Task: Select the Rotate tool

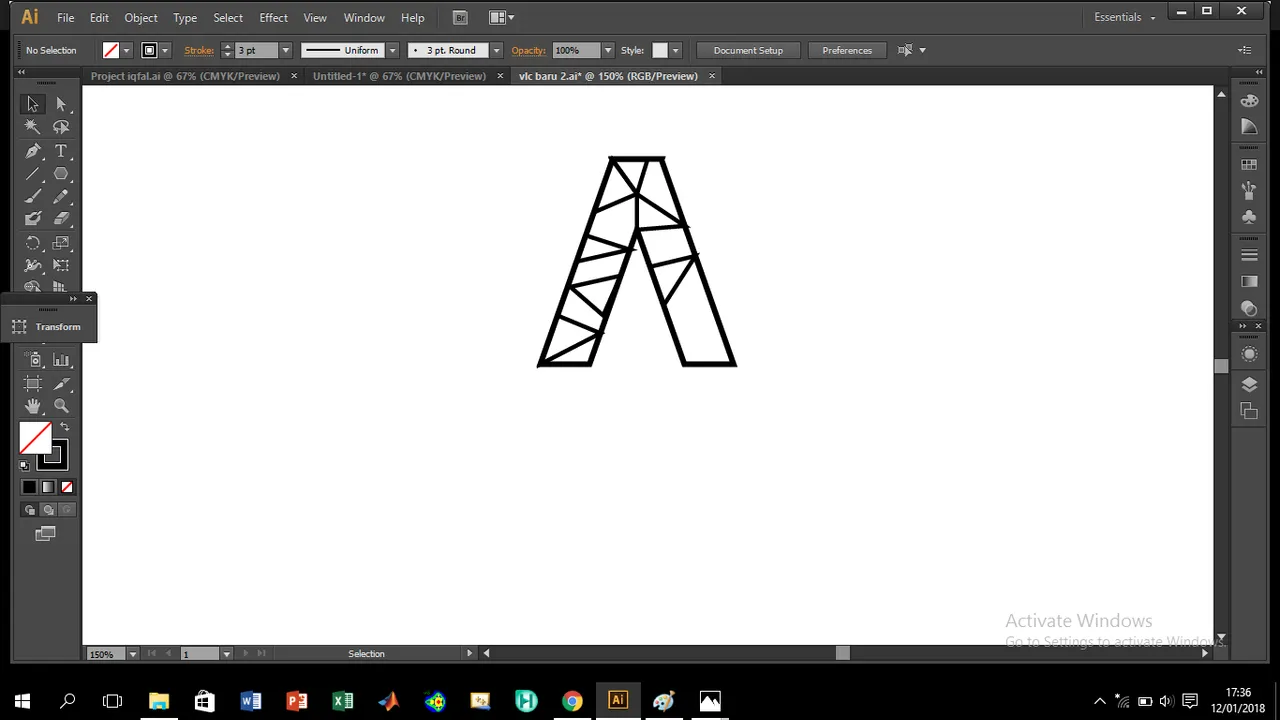Action: [x=32, y=243]
